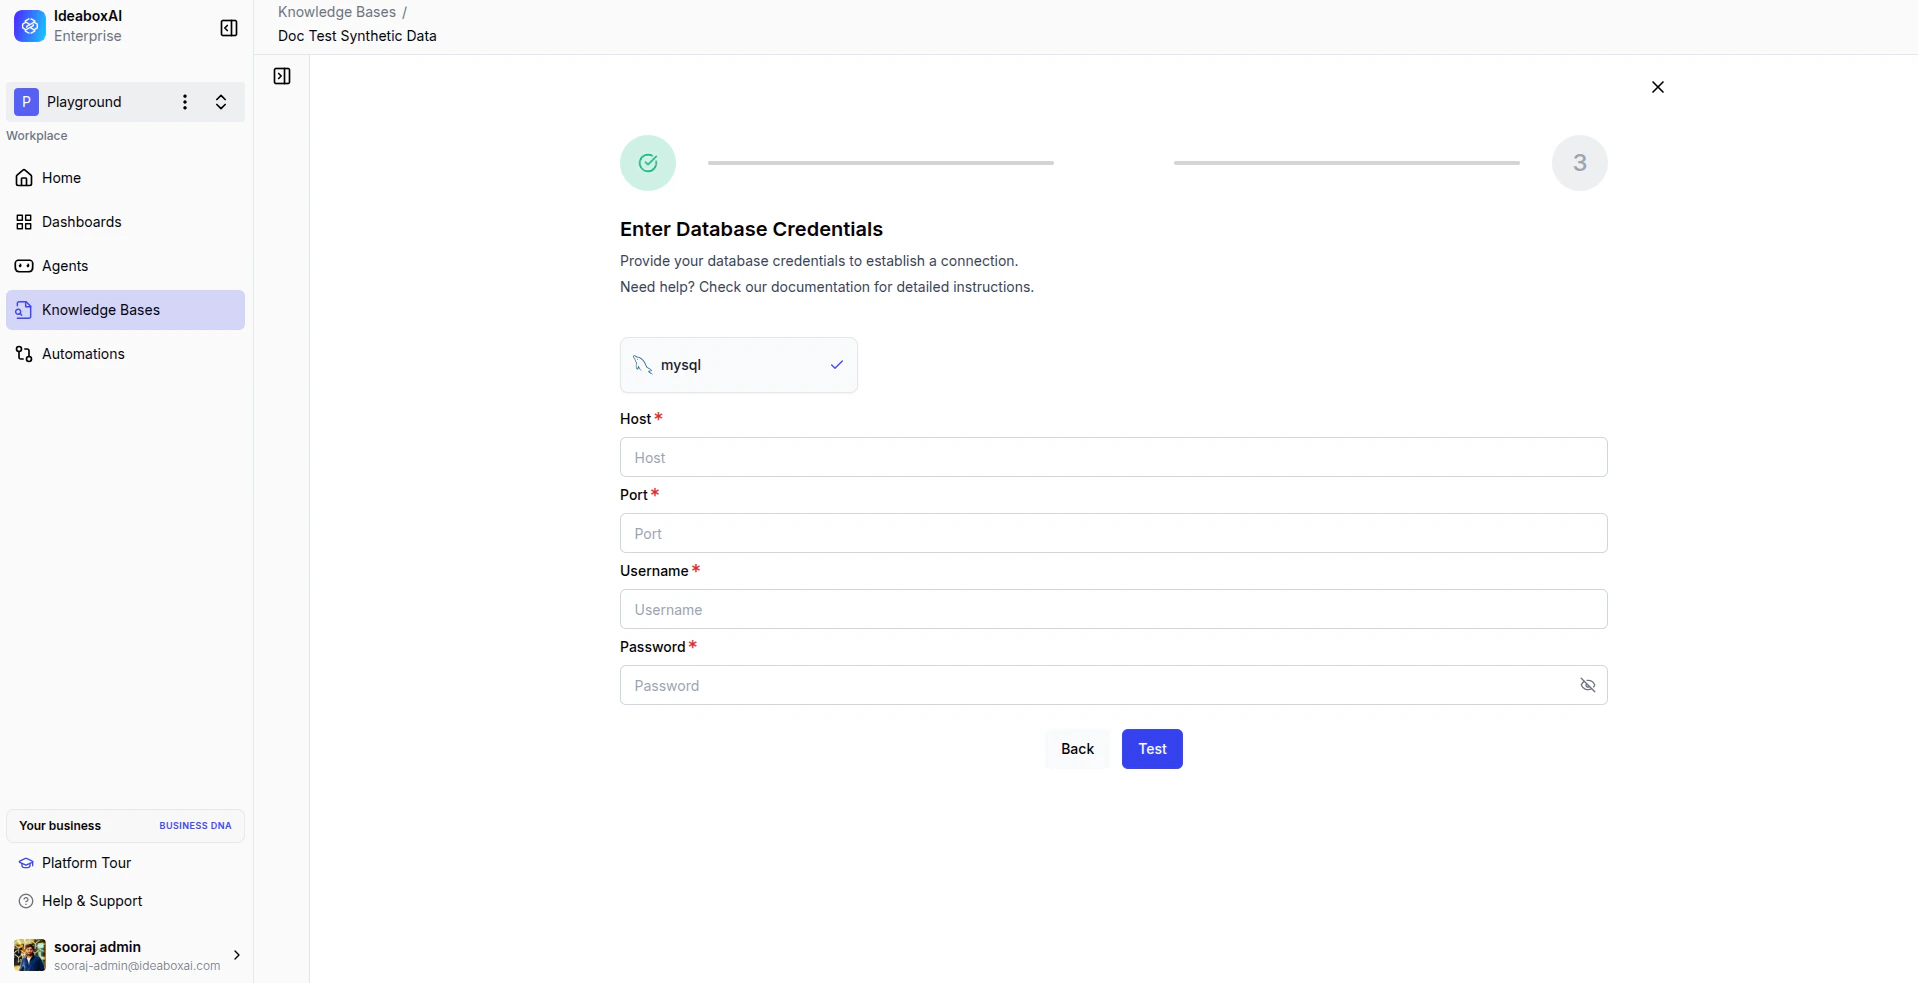Open Business DNA link
The height and width of the screenshot is (983, 1918).
click(x=195, y=826)
